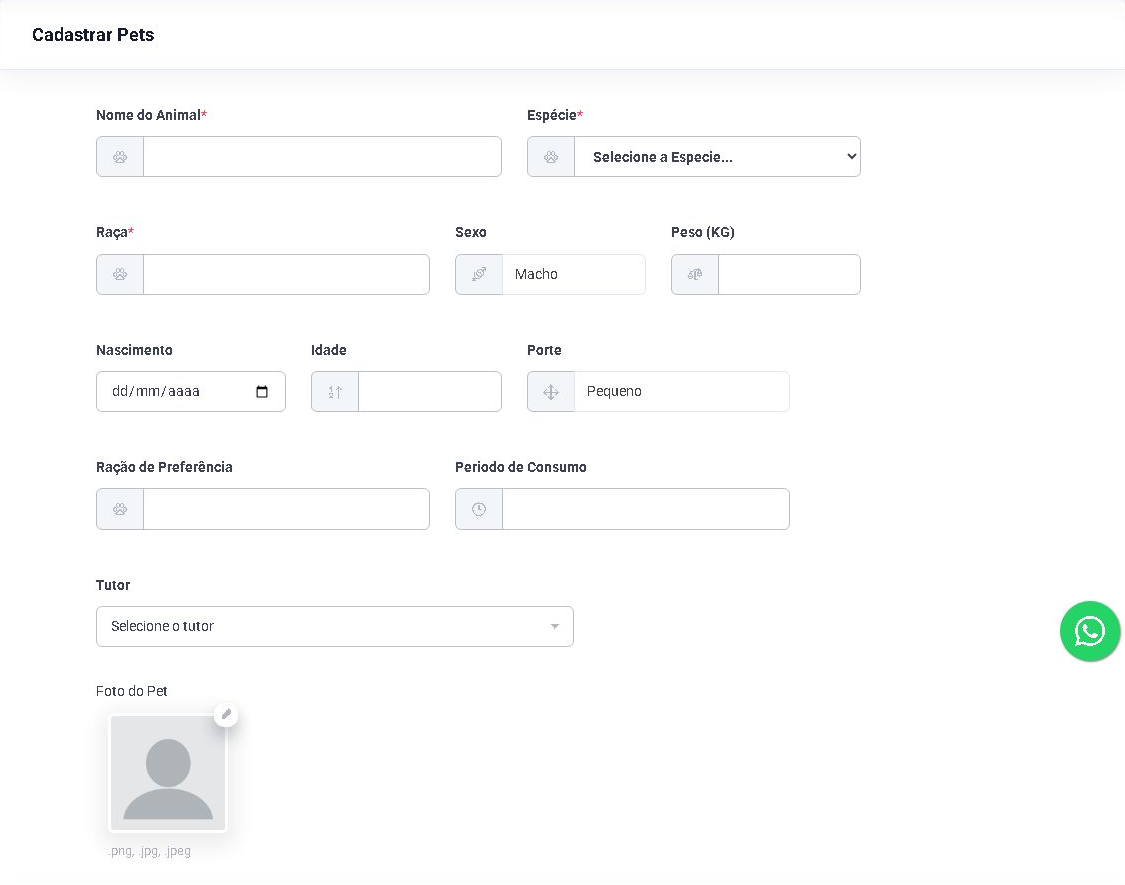Click the Foto do Pet label

(131, 691)
